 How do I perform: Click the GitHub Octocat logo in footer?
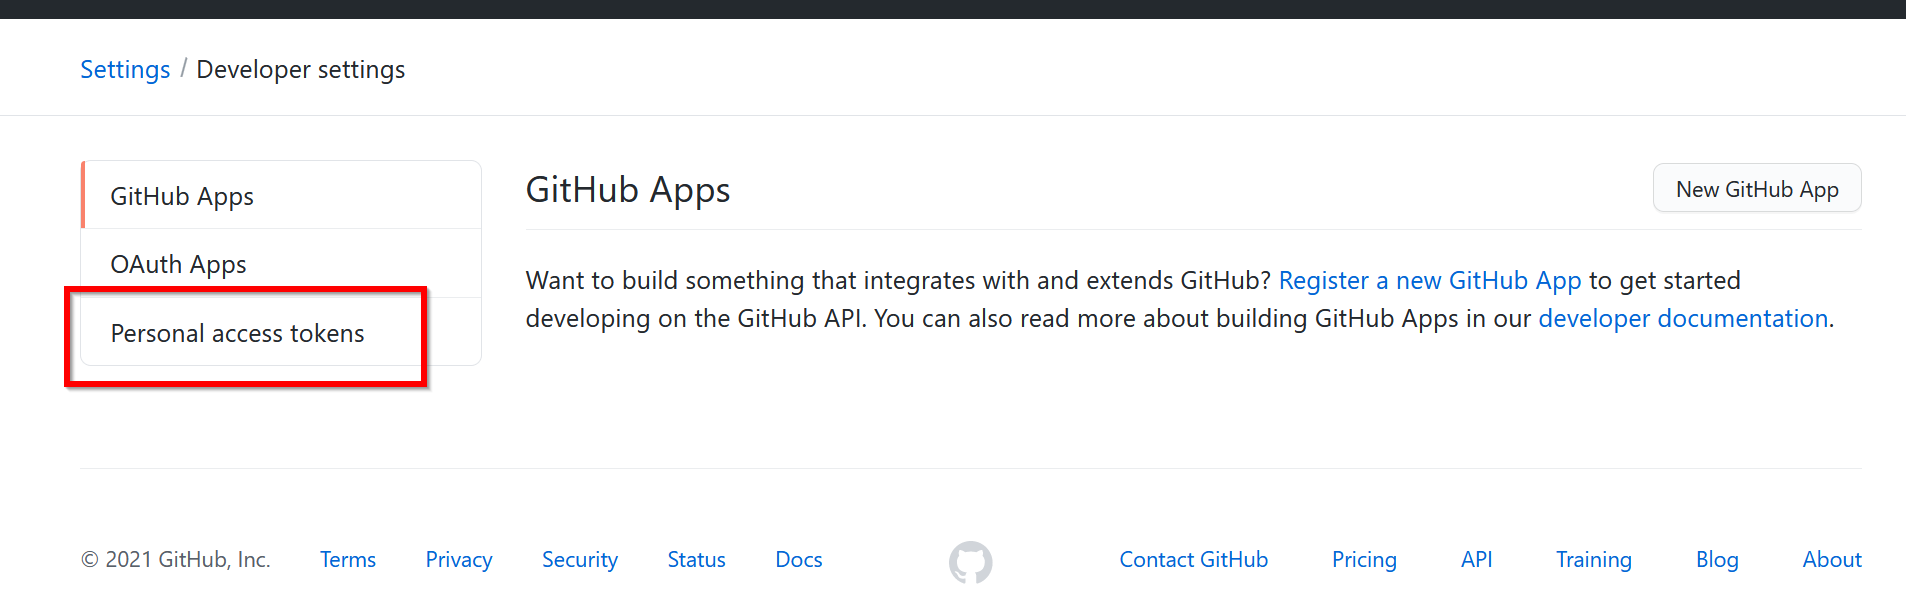pos(970,562)
